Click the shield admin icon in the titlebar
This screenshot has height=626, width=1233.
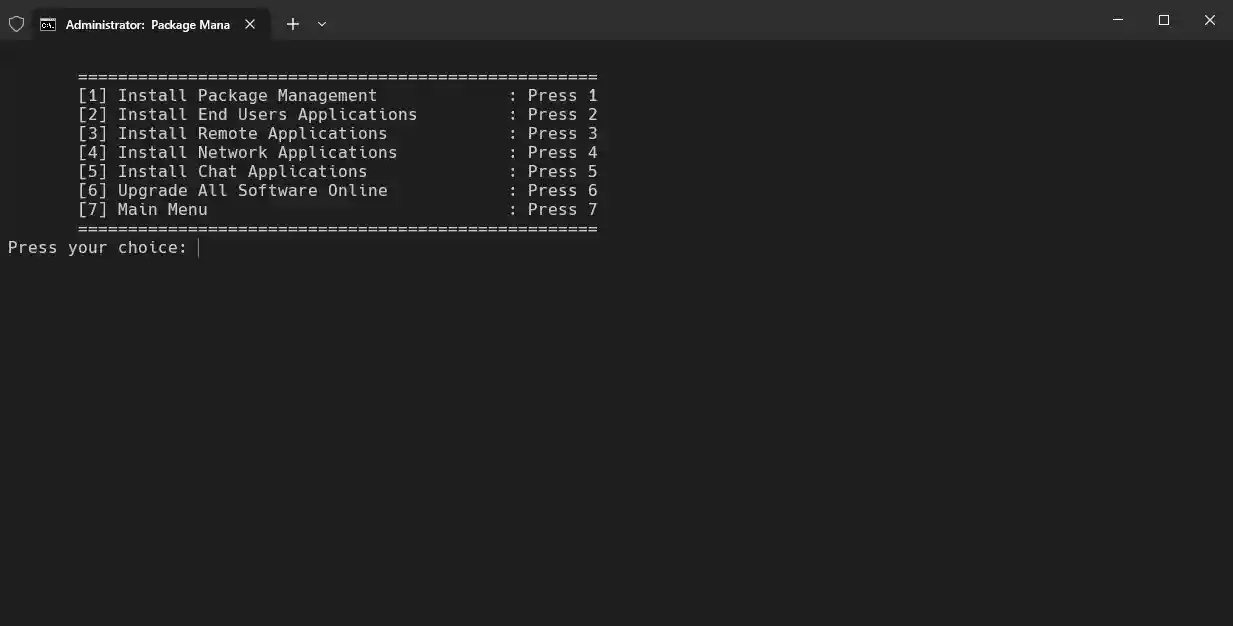(16, 23)
